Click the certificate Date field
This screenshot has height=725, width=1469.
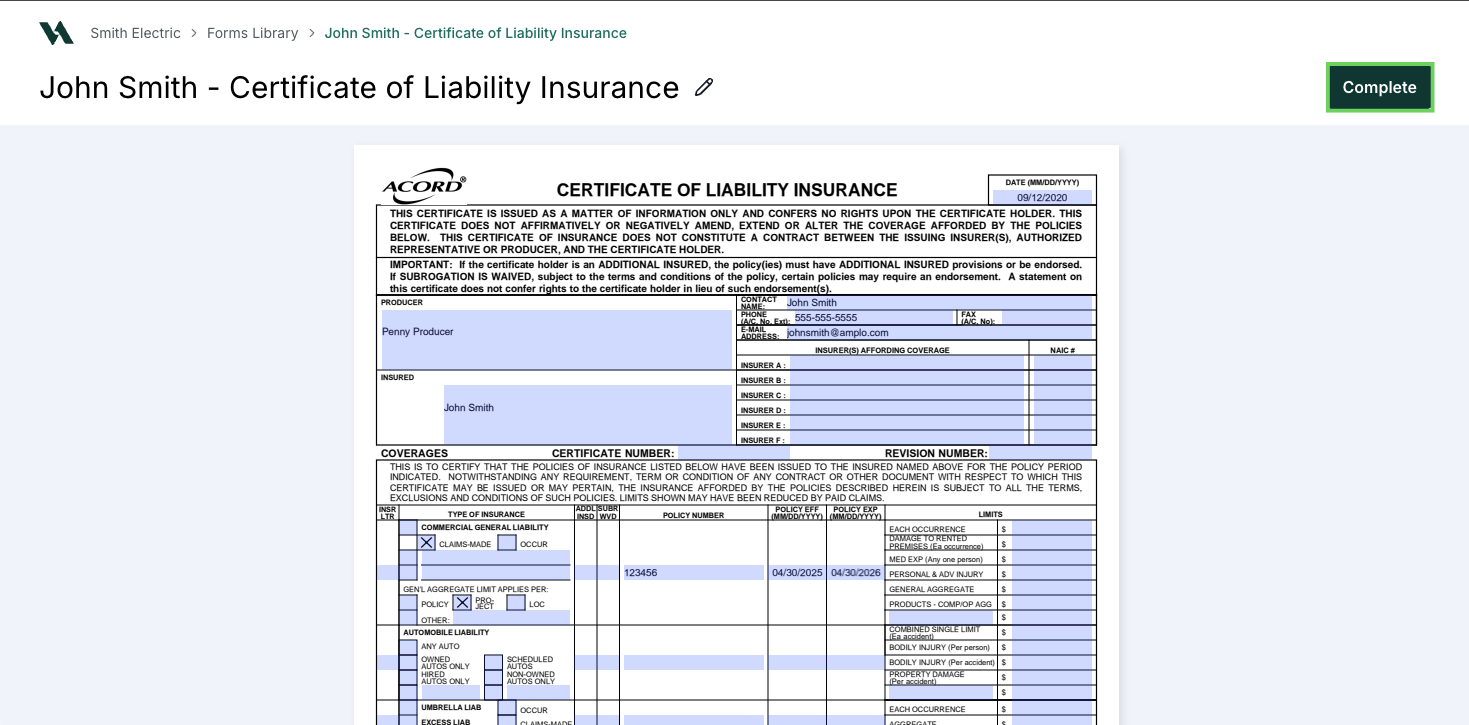(x=1042, y=197)
